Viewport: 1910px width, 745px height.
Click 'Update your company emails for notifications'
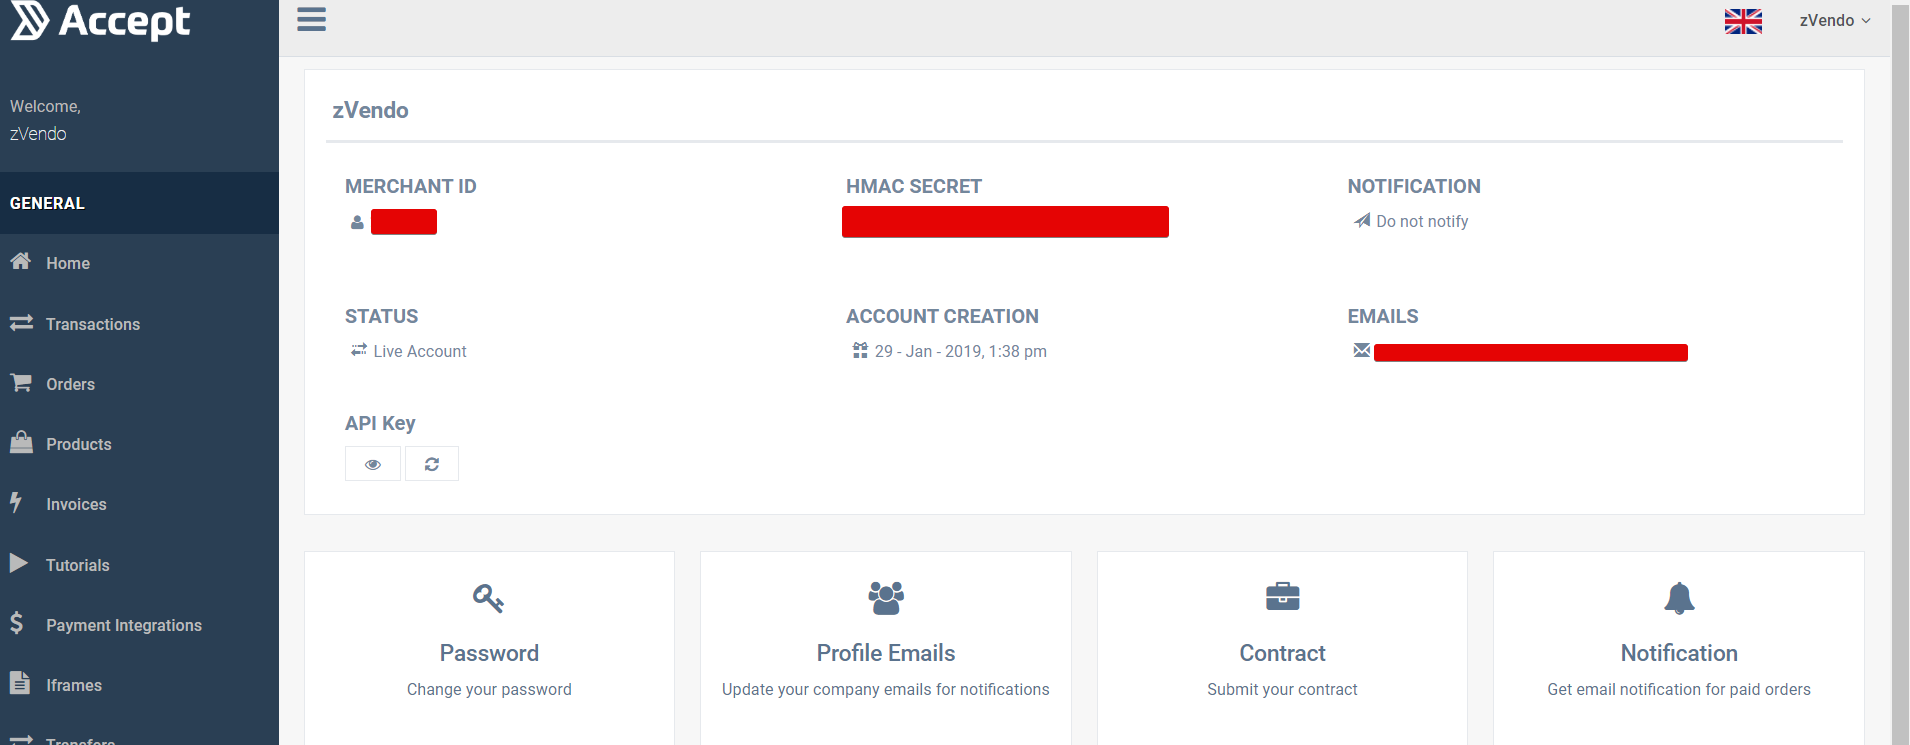[x=886, y=689]
